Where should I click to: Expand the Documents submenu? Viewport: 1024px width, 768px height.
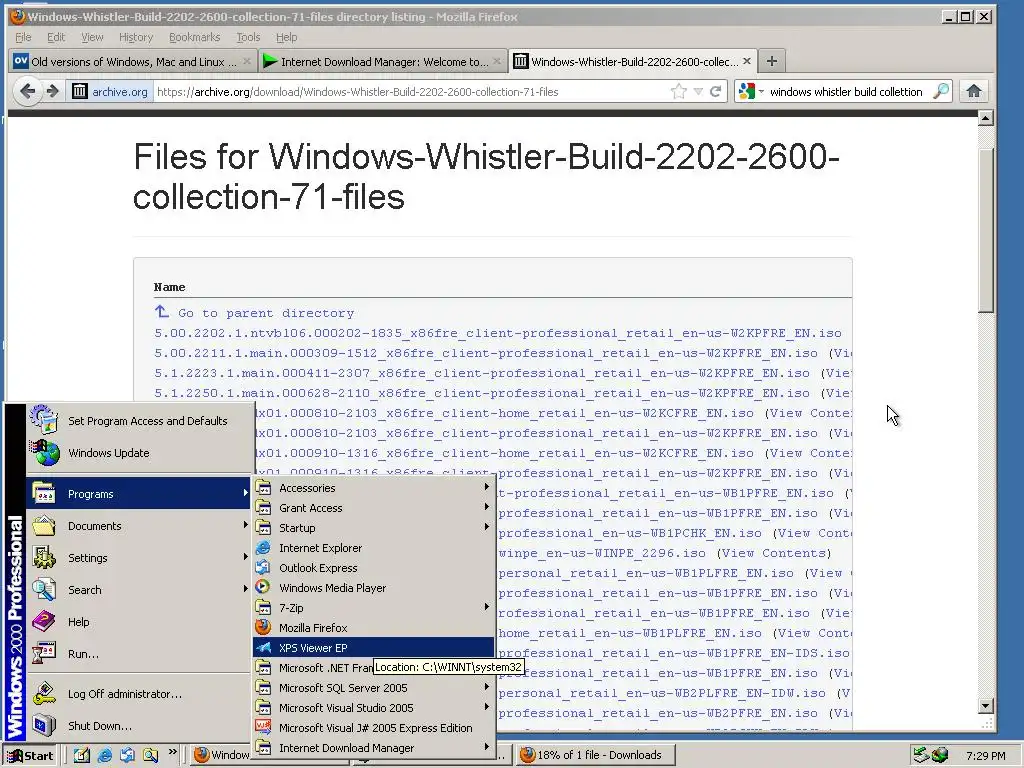(140, 526)
